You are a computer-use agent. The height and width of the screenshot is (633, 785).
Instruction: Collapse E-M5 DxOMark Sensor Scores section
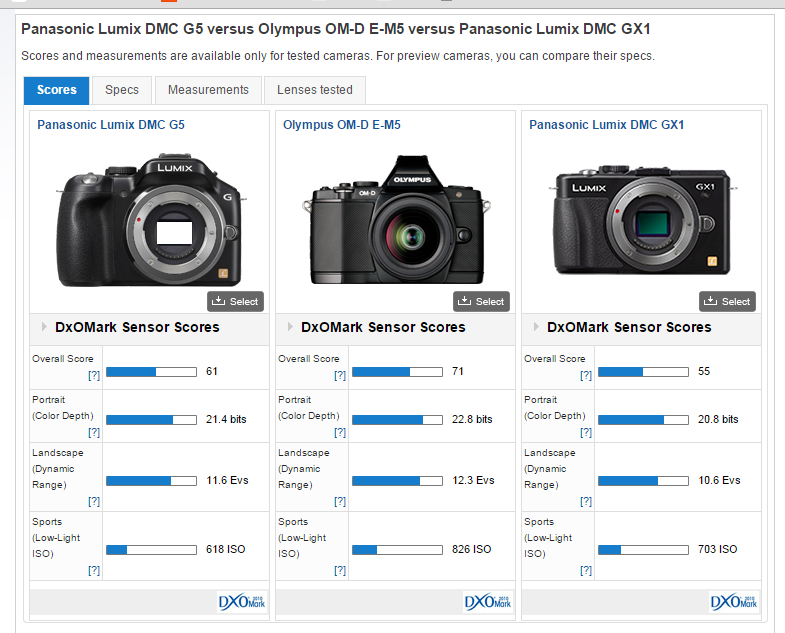(x=290, y=327)
